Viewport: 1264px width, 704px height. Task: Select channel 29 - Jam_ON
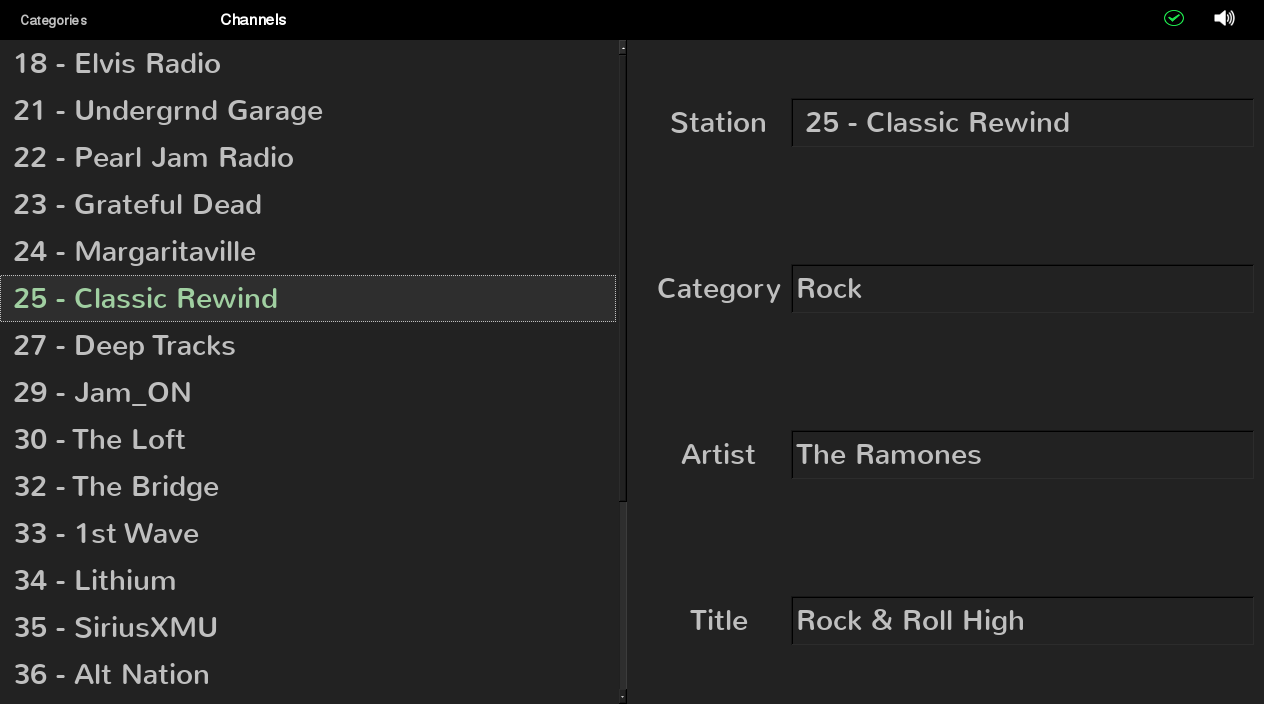308,392
